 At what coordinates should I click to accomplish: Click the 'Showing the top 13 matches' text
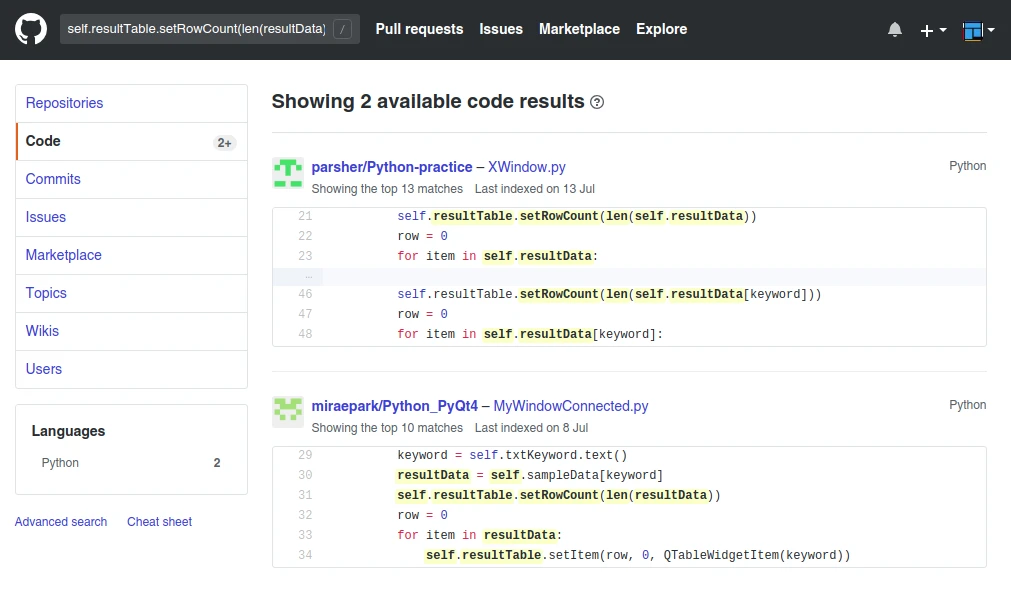coord(387,189)
